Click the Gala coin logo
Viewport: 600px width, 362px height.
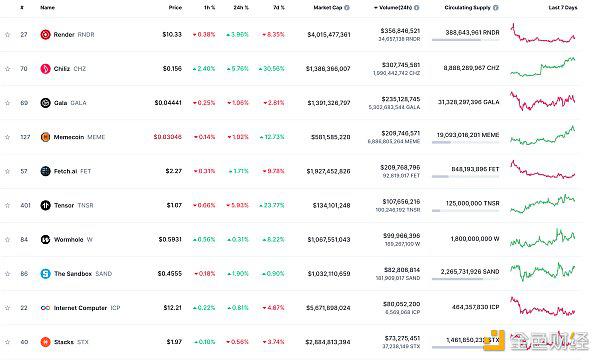tap(46, 103)
